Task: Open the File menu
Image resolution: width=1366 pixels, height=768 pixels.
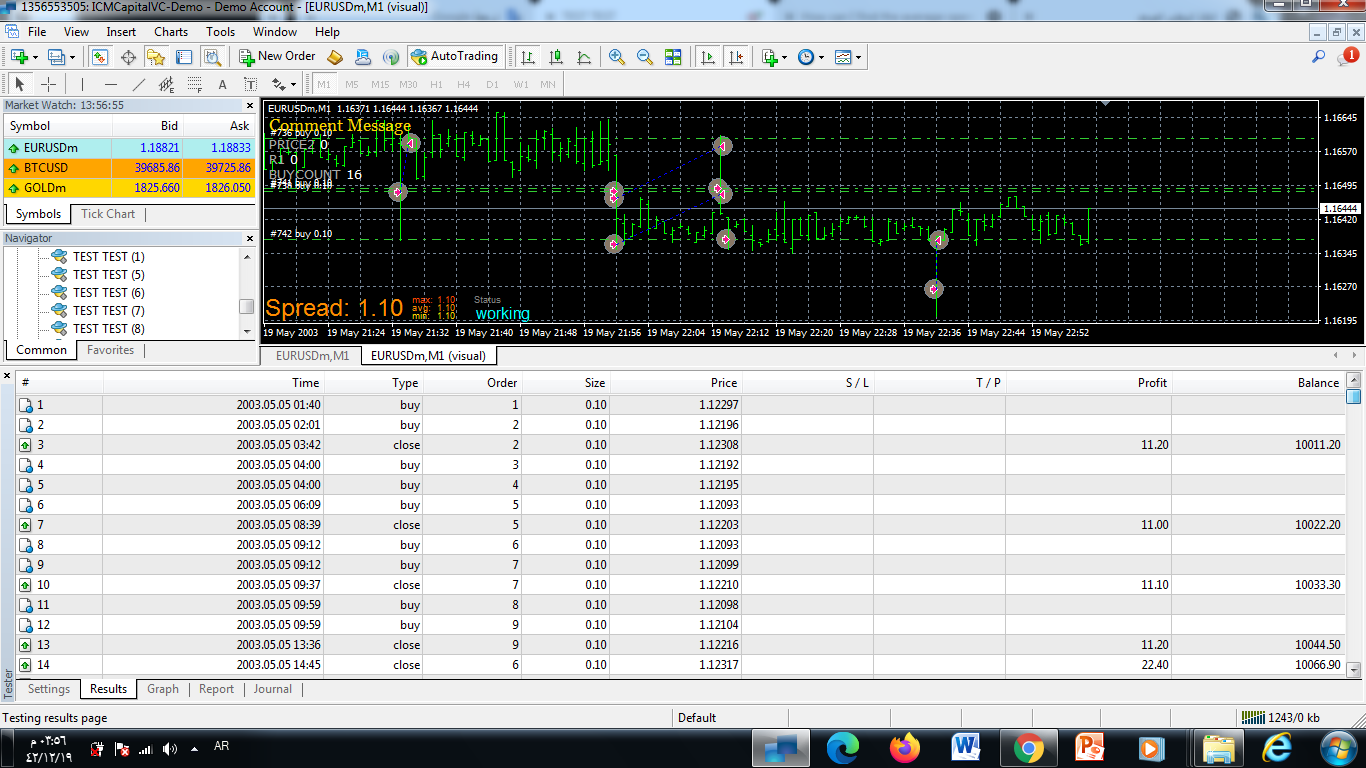Action: point(37,32)
